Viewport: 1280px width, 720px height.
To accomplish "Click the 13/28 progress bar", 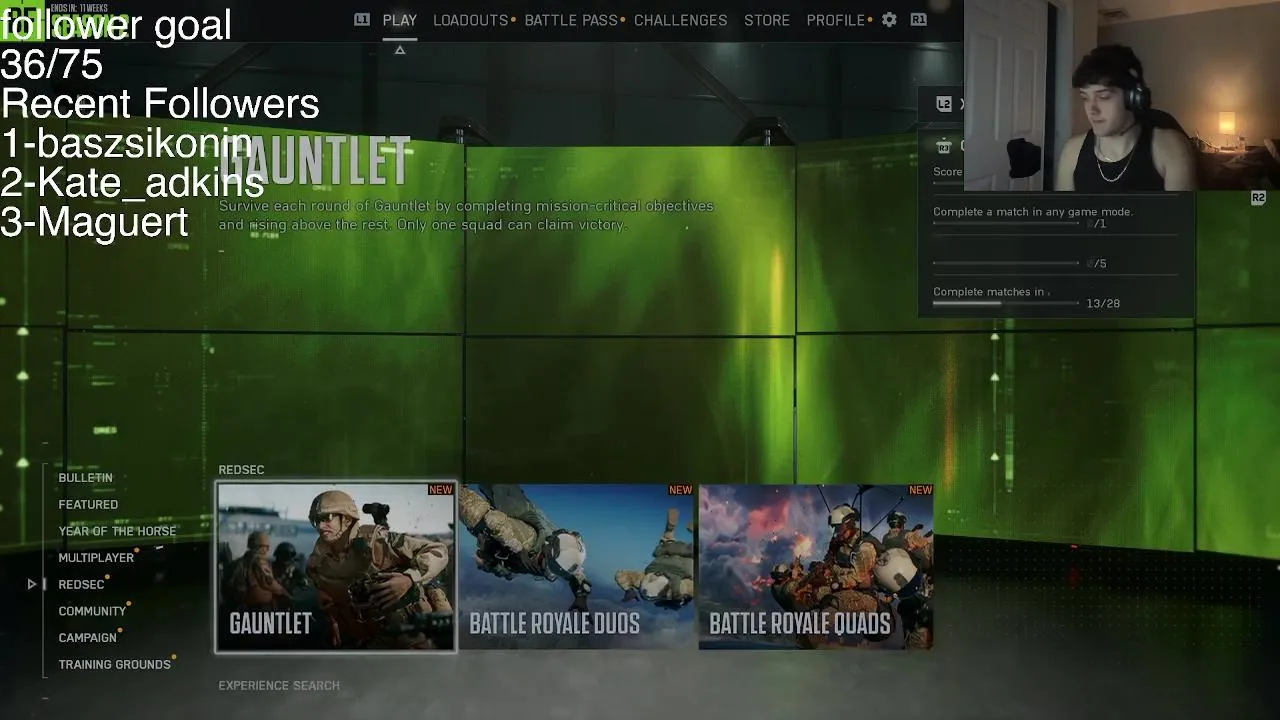I will tap(1006, 303).
